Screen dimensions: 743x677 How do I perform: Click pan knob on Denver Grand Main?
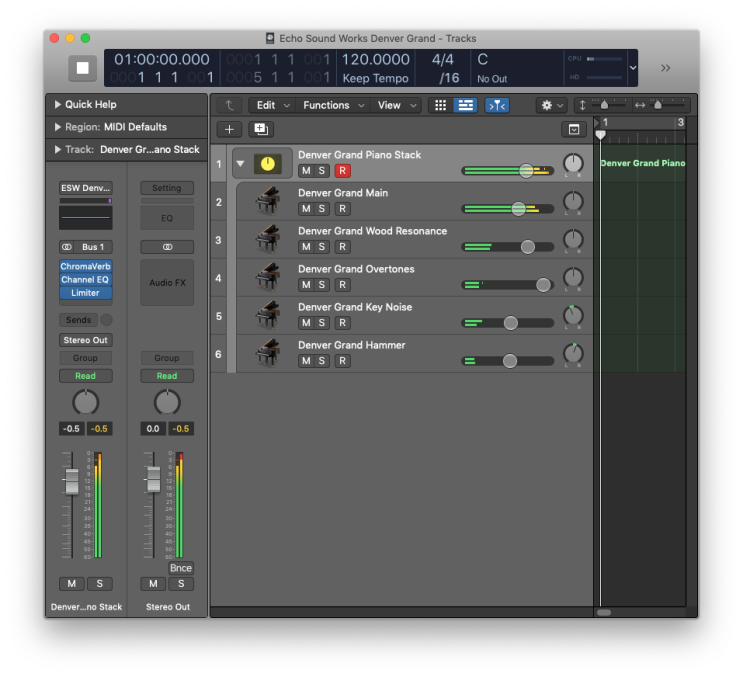click(x=573, y=202)
